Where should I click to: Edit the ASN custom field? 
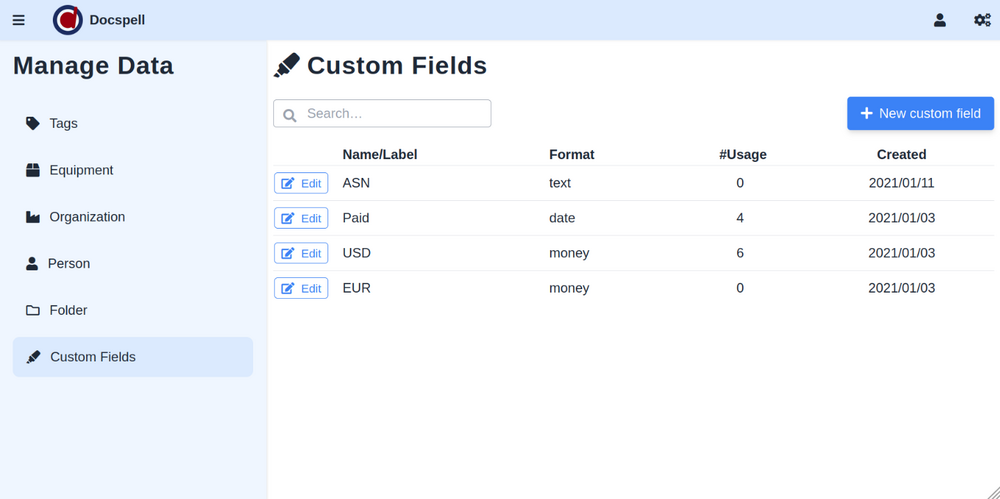pyautogui.click(x=301, y=184)
